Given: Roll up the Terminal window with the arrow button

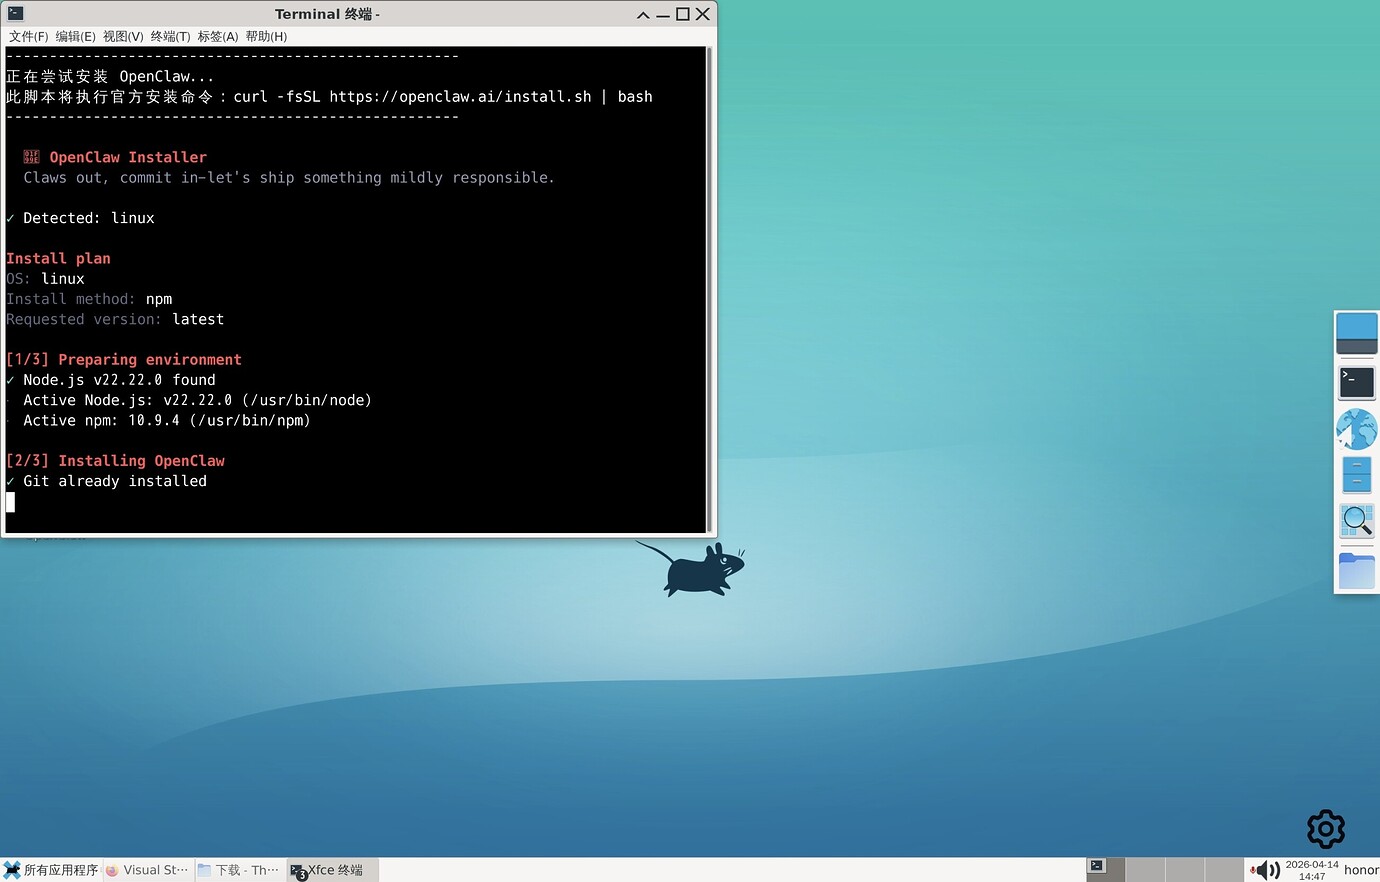Looking at the screenshot, I should 643,15.
